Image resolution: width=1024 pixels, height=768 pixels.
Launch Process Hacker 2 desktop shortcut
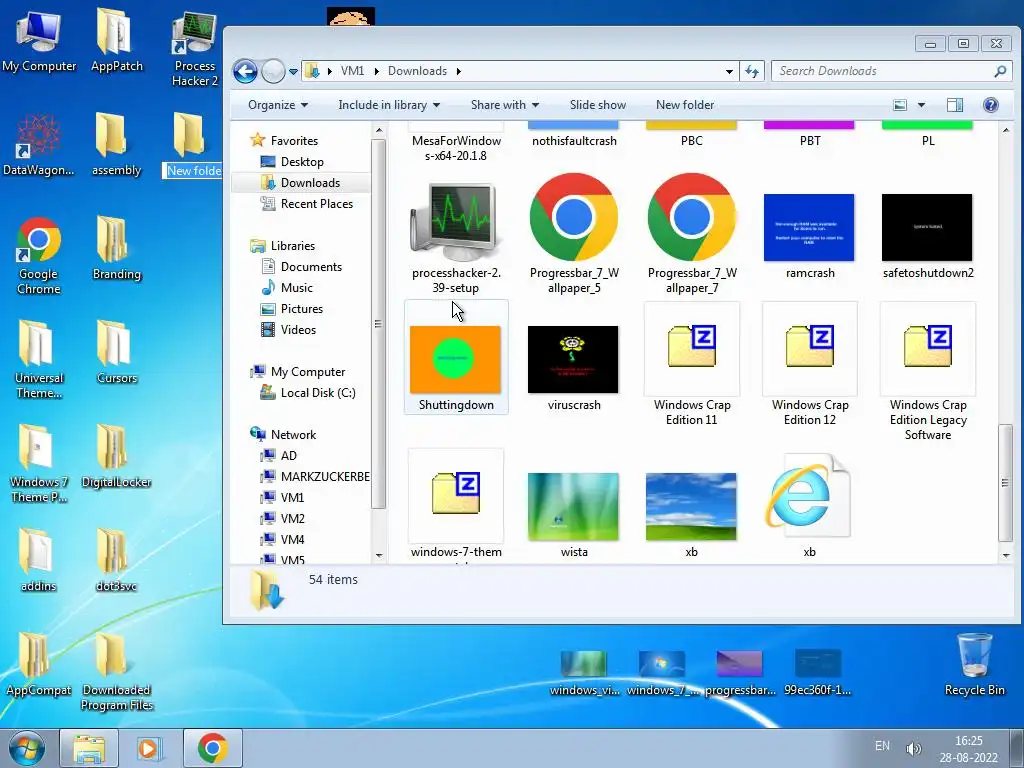click(x=195, y=49)
